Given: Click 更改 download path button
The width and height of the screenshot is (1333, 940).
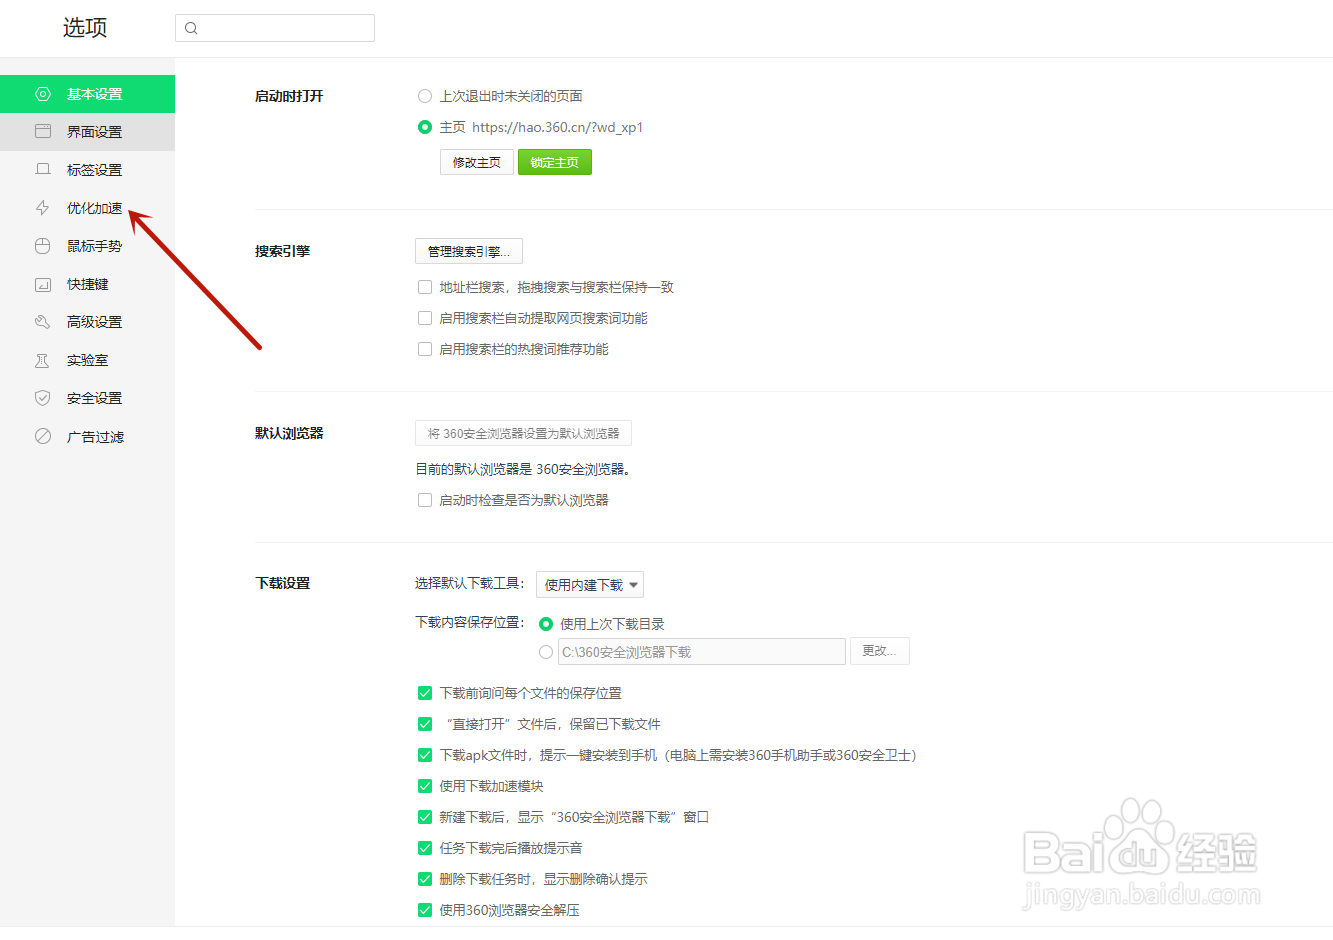Looking at the screenshot, I should pyautogui.click(x=880, y=651).
